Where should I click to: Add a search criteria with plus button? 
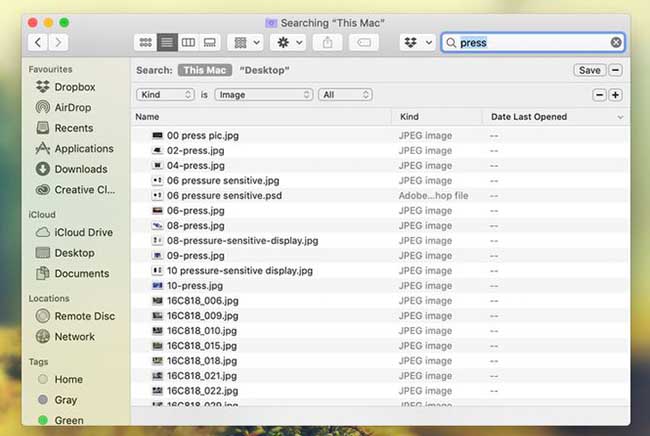[615, 94]
